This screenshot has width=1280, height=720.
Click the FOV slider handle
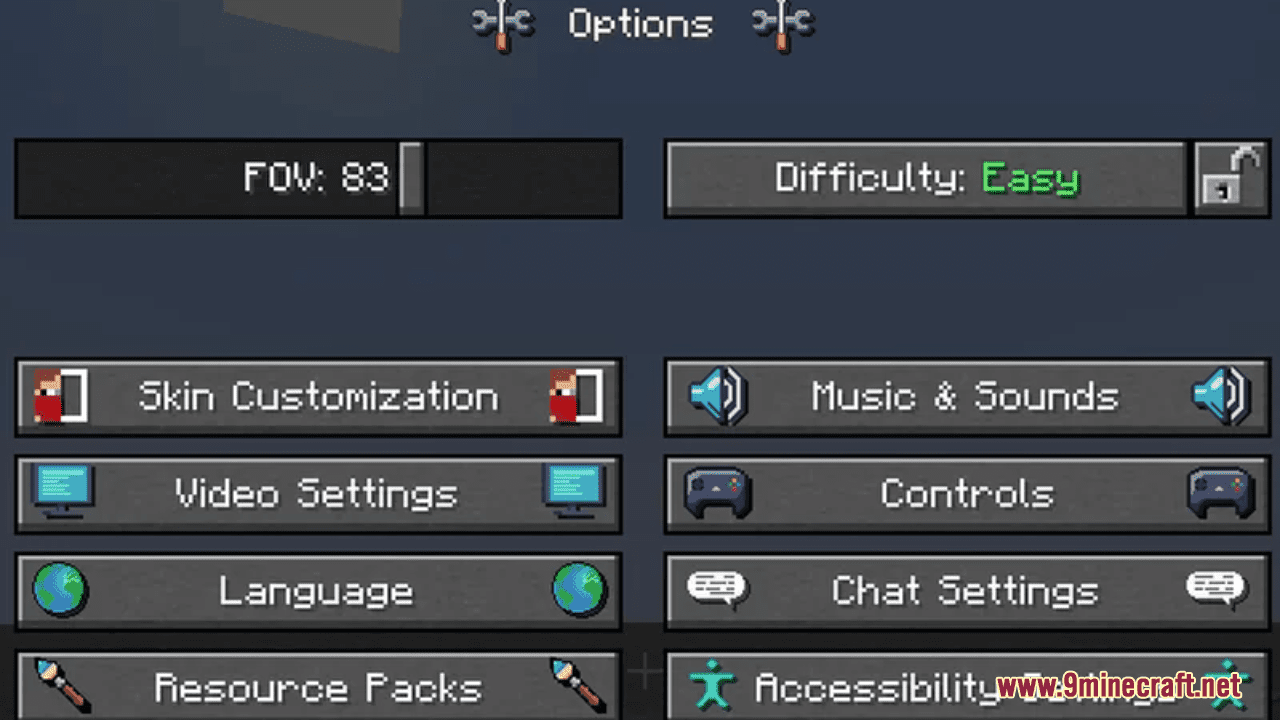pyautogui.click(x=411, y=179)
